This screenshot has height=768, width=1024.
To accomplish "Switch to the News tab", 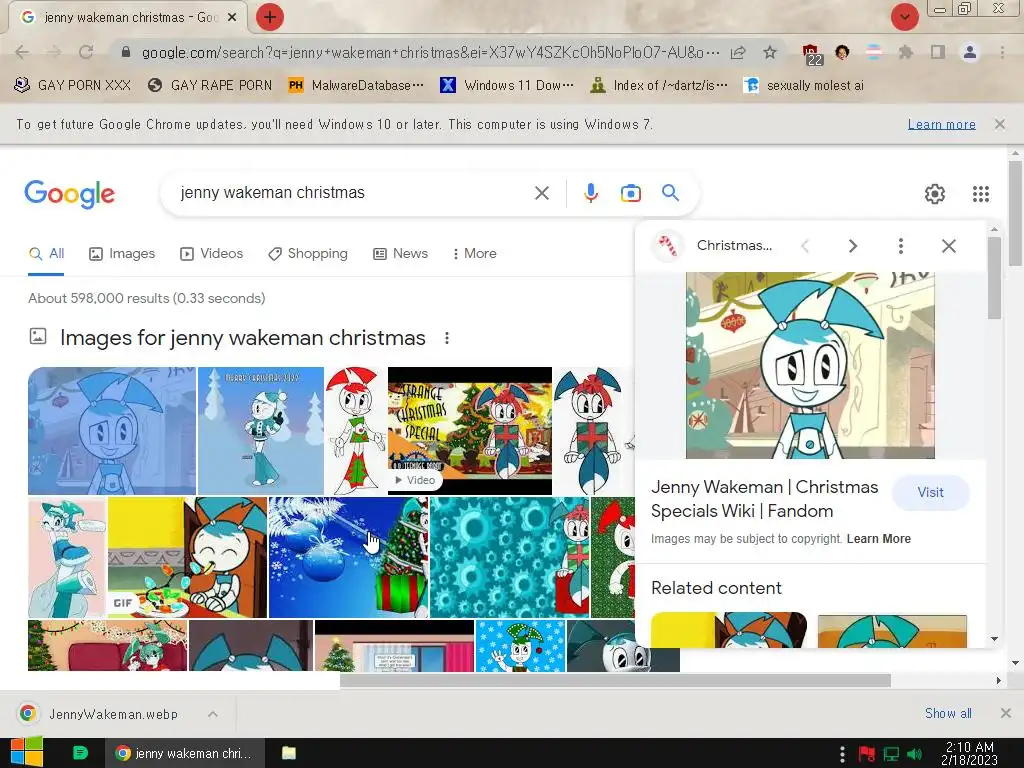I will [x=400, y=253].
